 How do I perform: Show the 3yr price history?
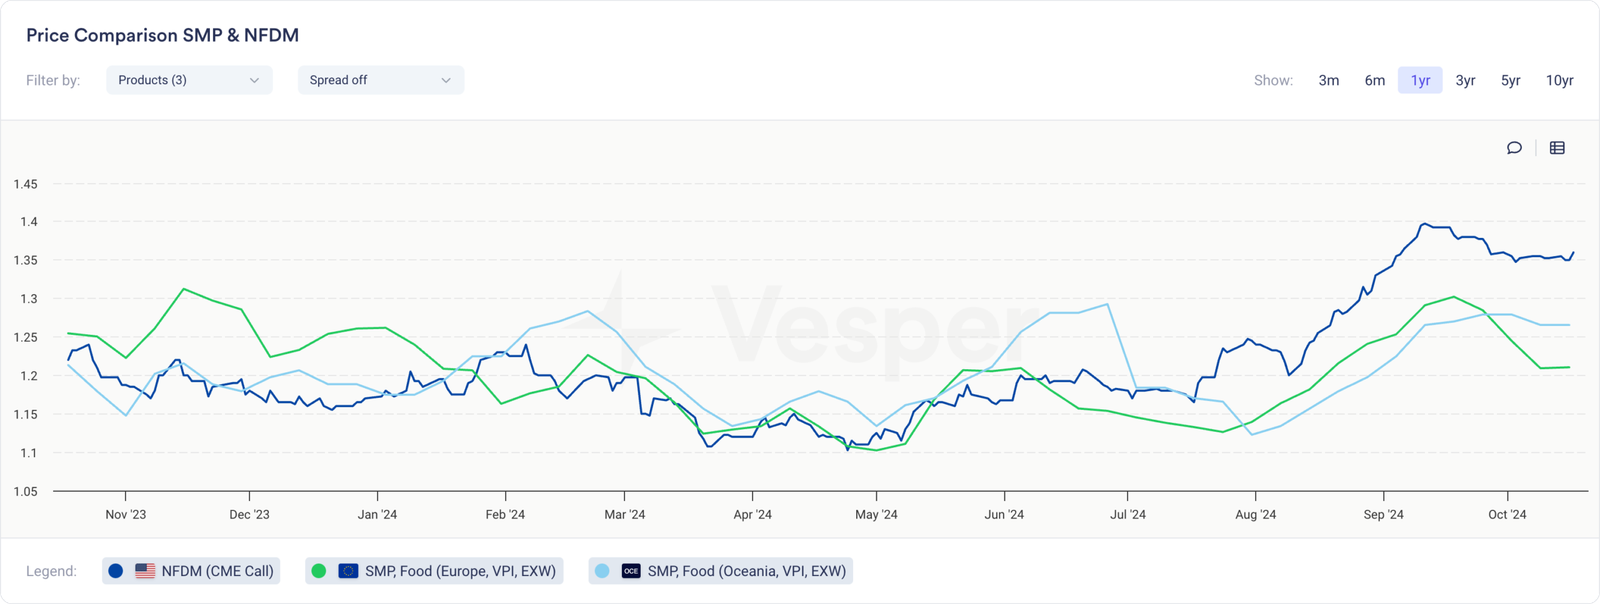1465,80
